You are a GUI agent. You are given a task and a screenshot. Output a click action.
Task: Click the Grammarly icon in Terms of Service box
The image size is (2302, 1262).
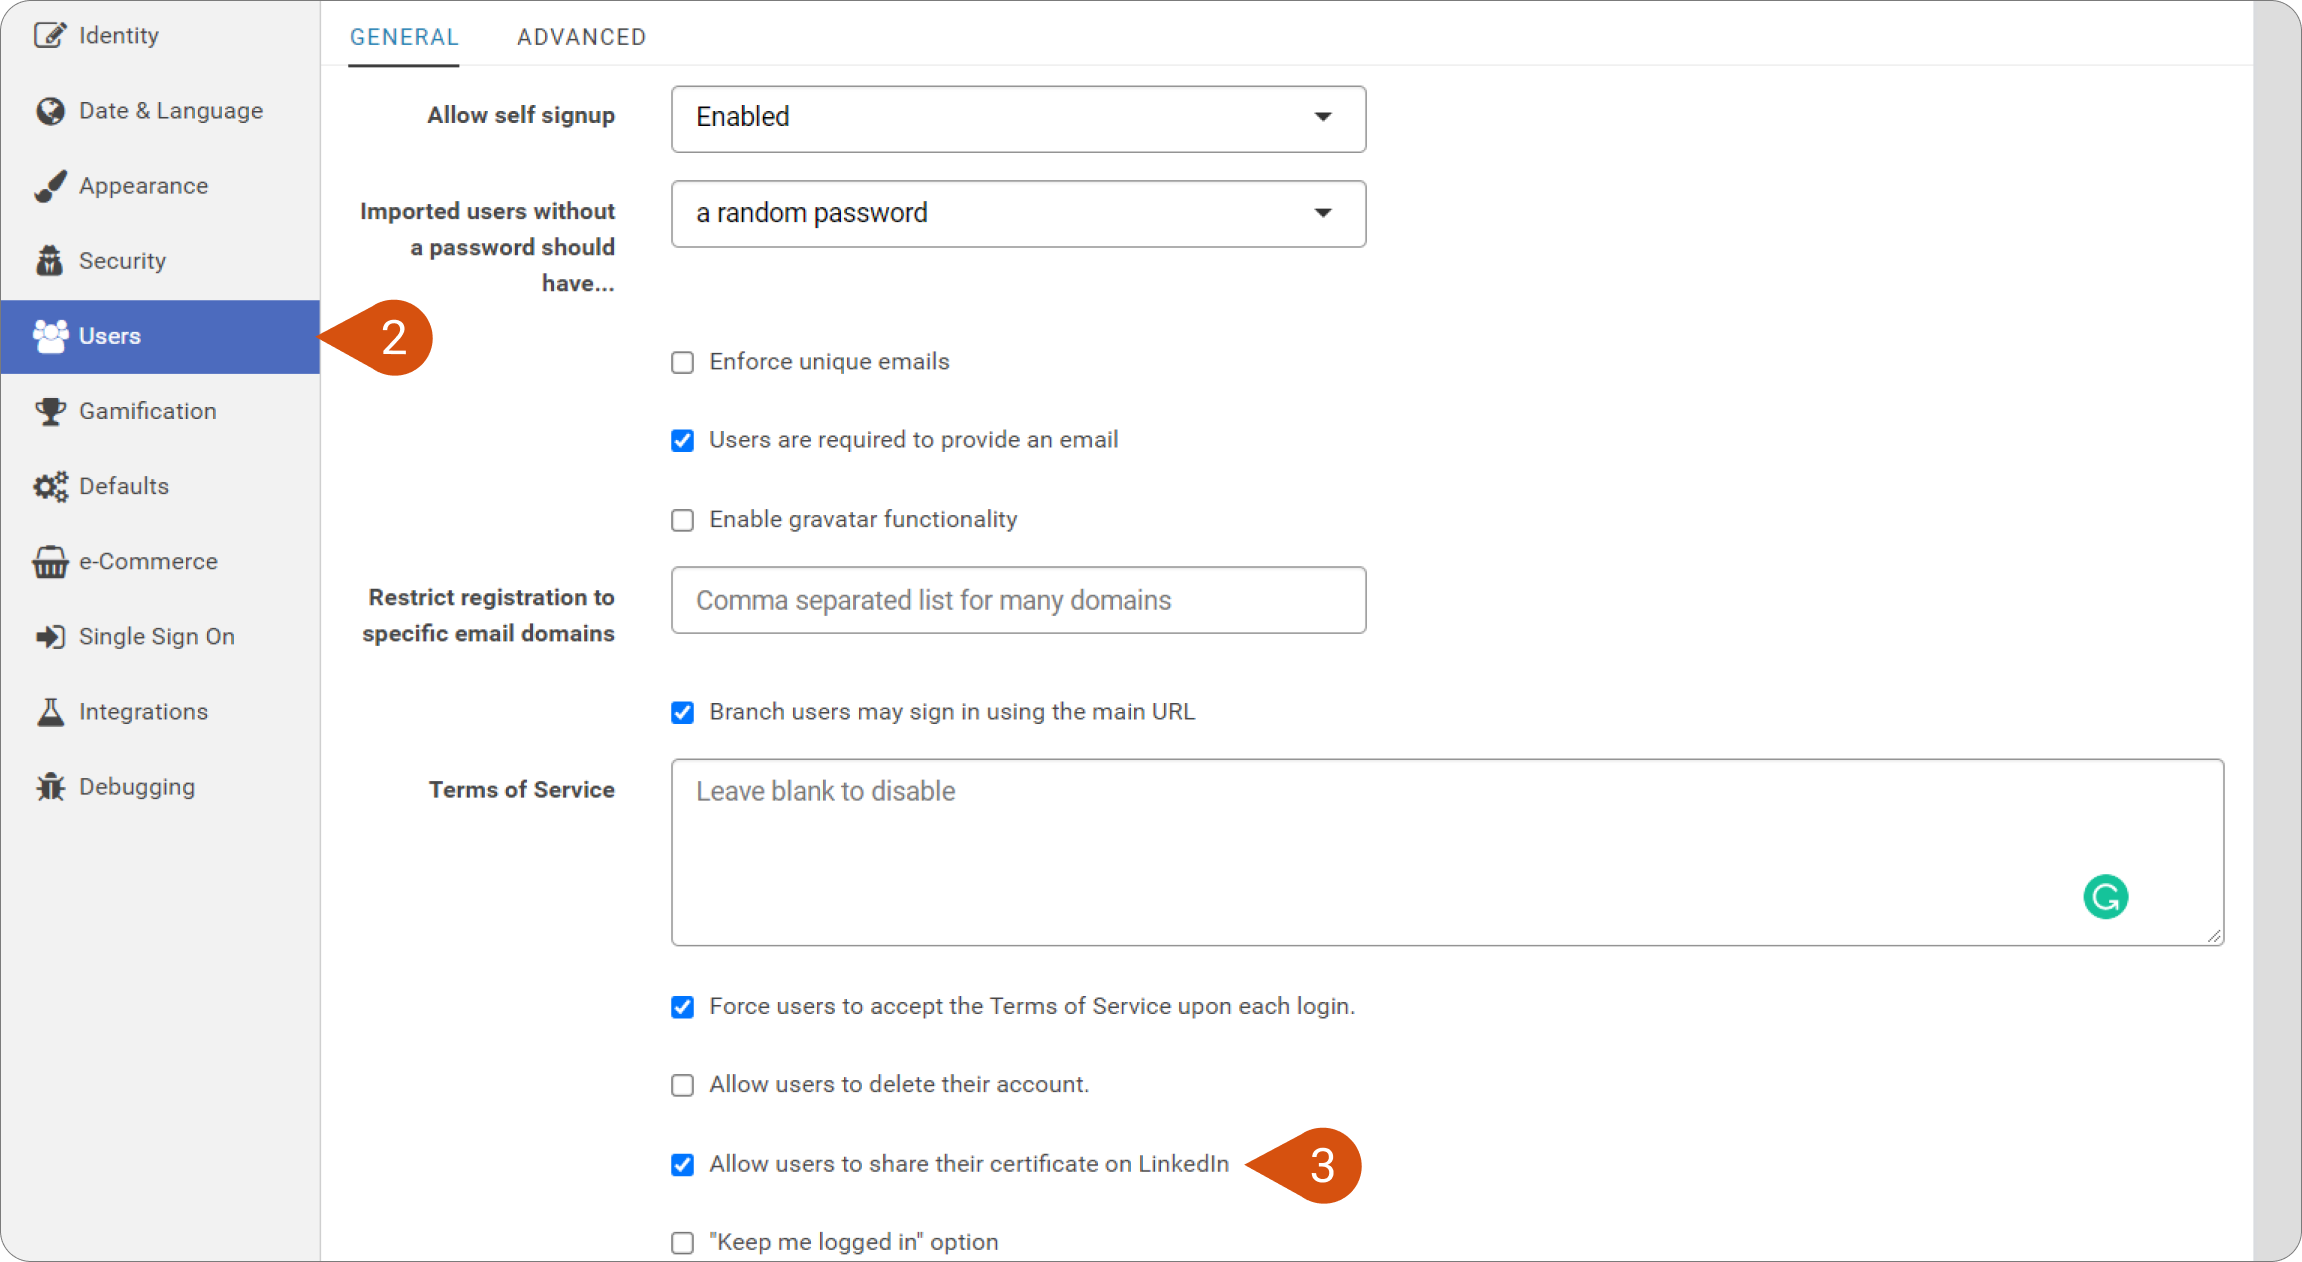pos(2106,897)
